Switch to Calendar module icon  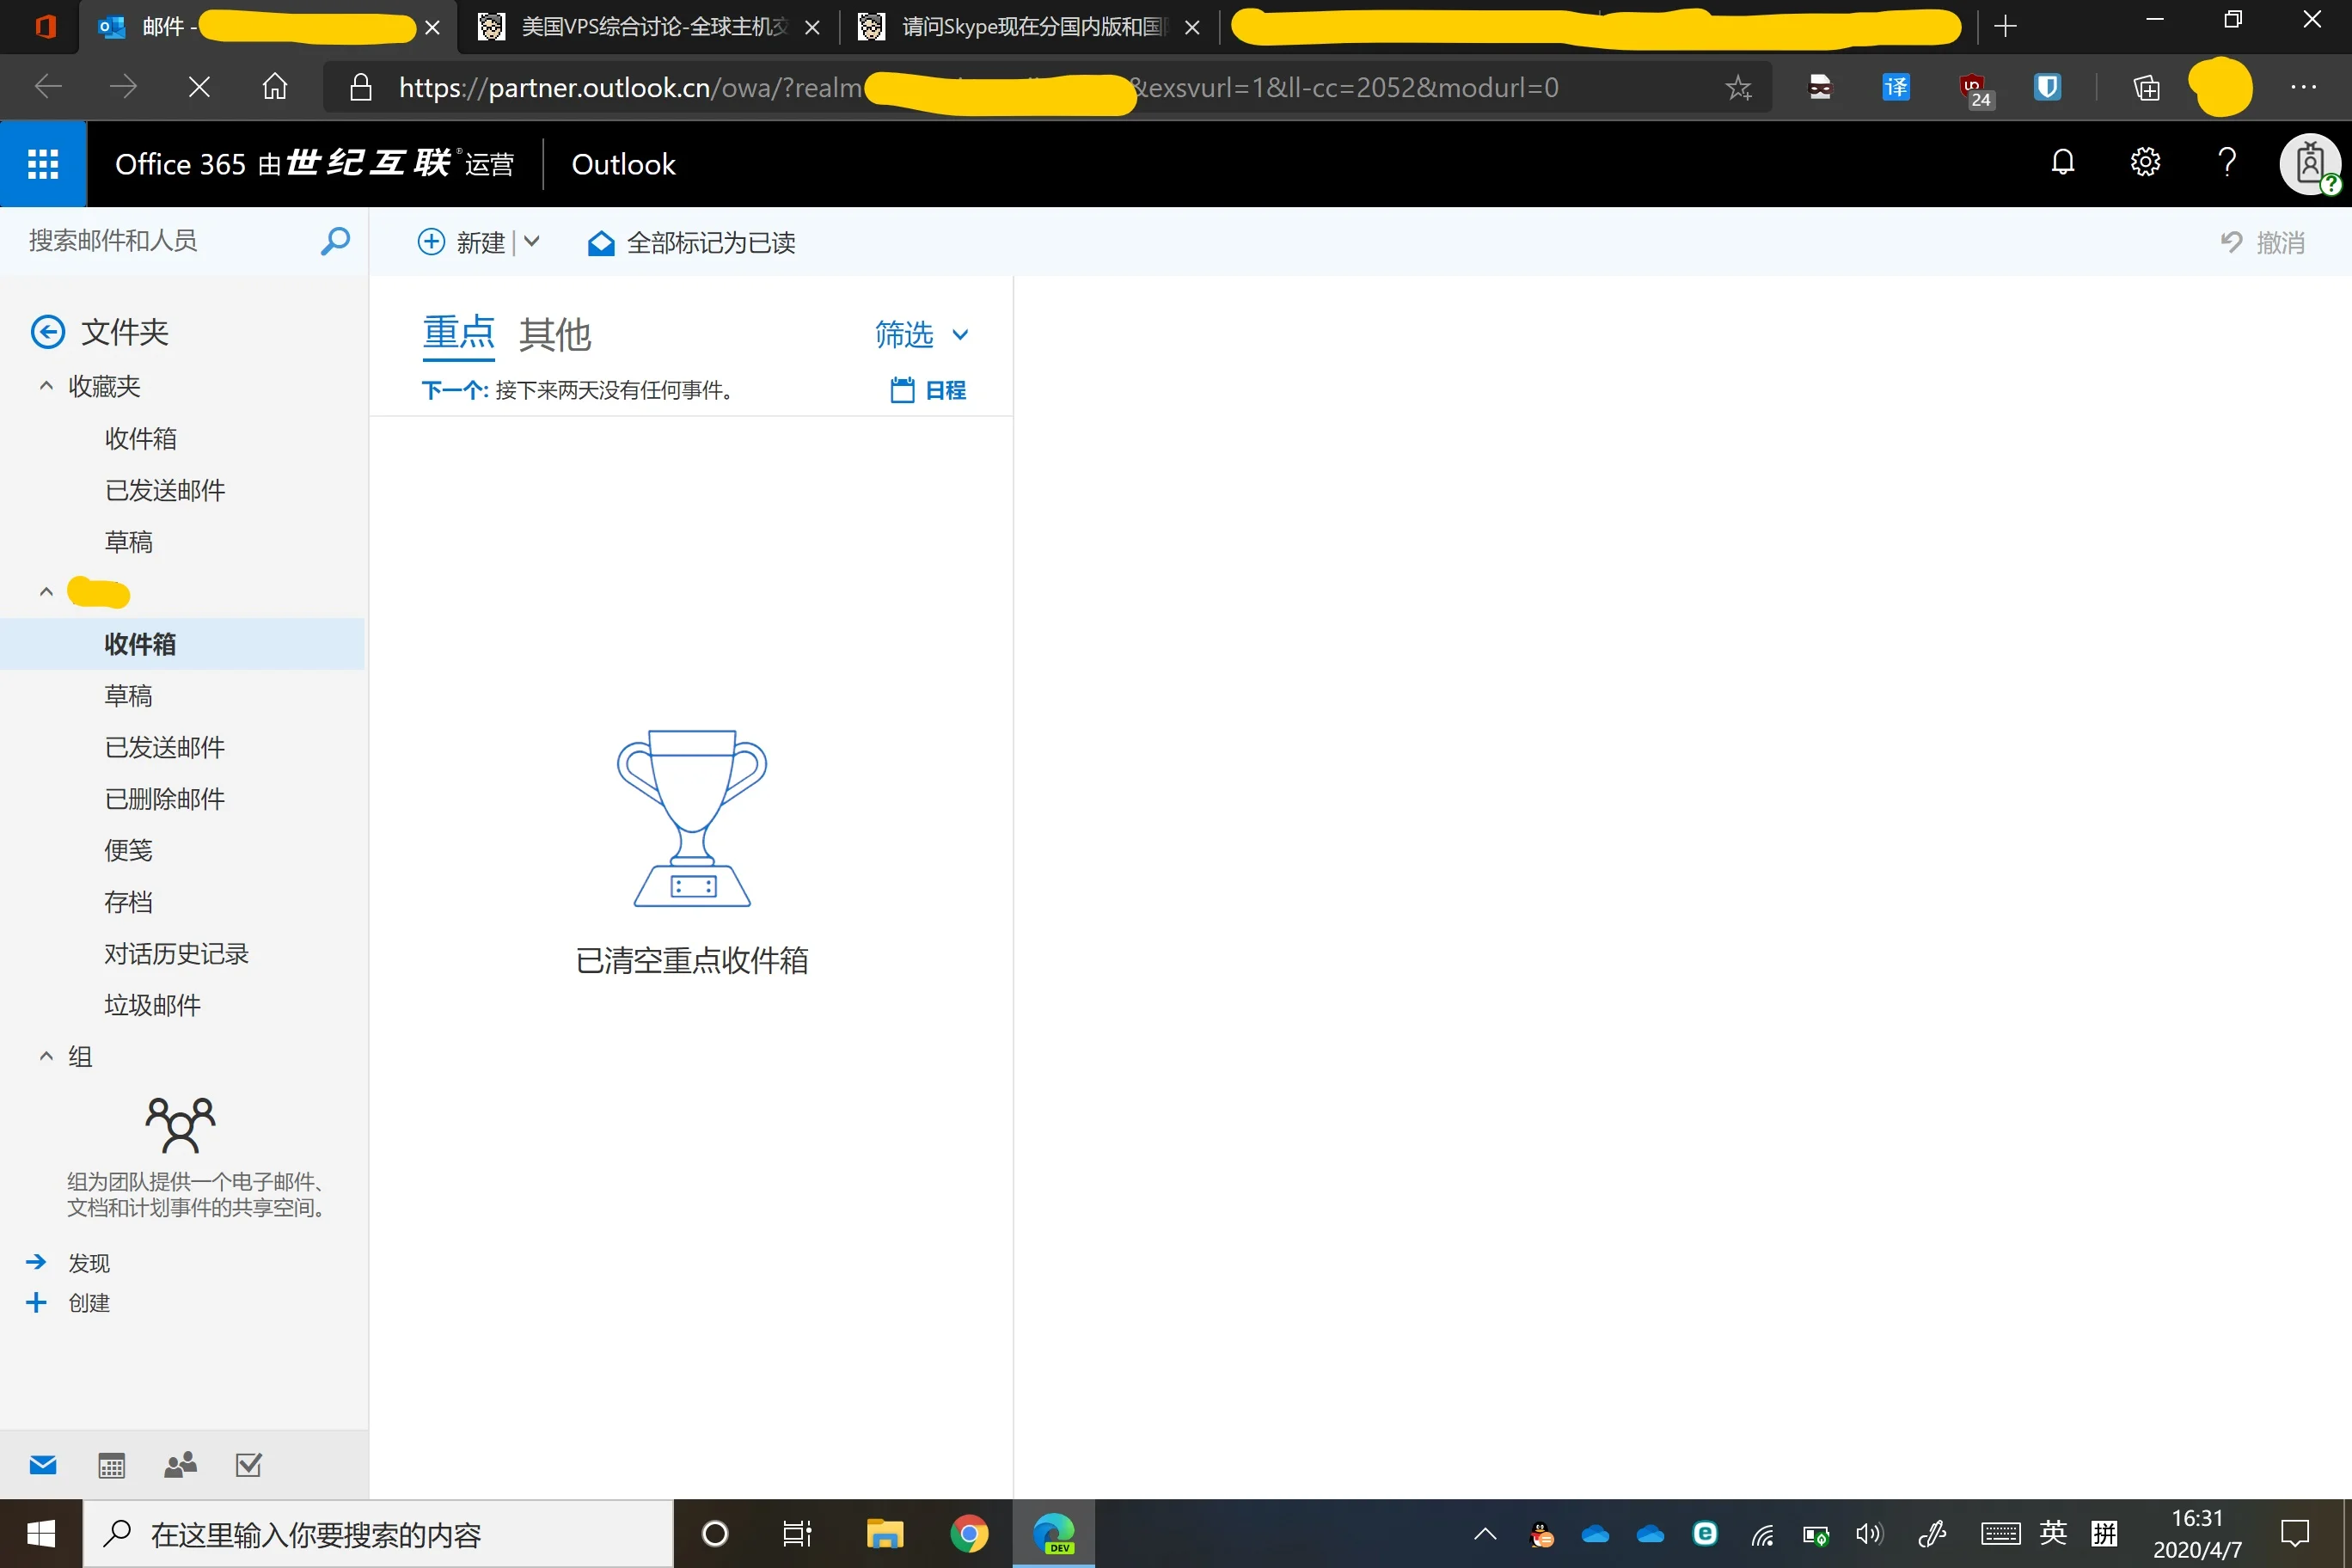click(111, 1465)
